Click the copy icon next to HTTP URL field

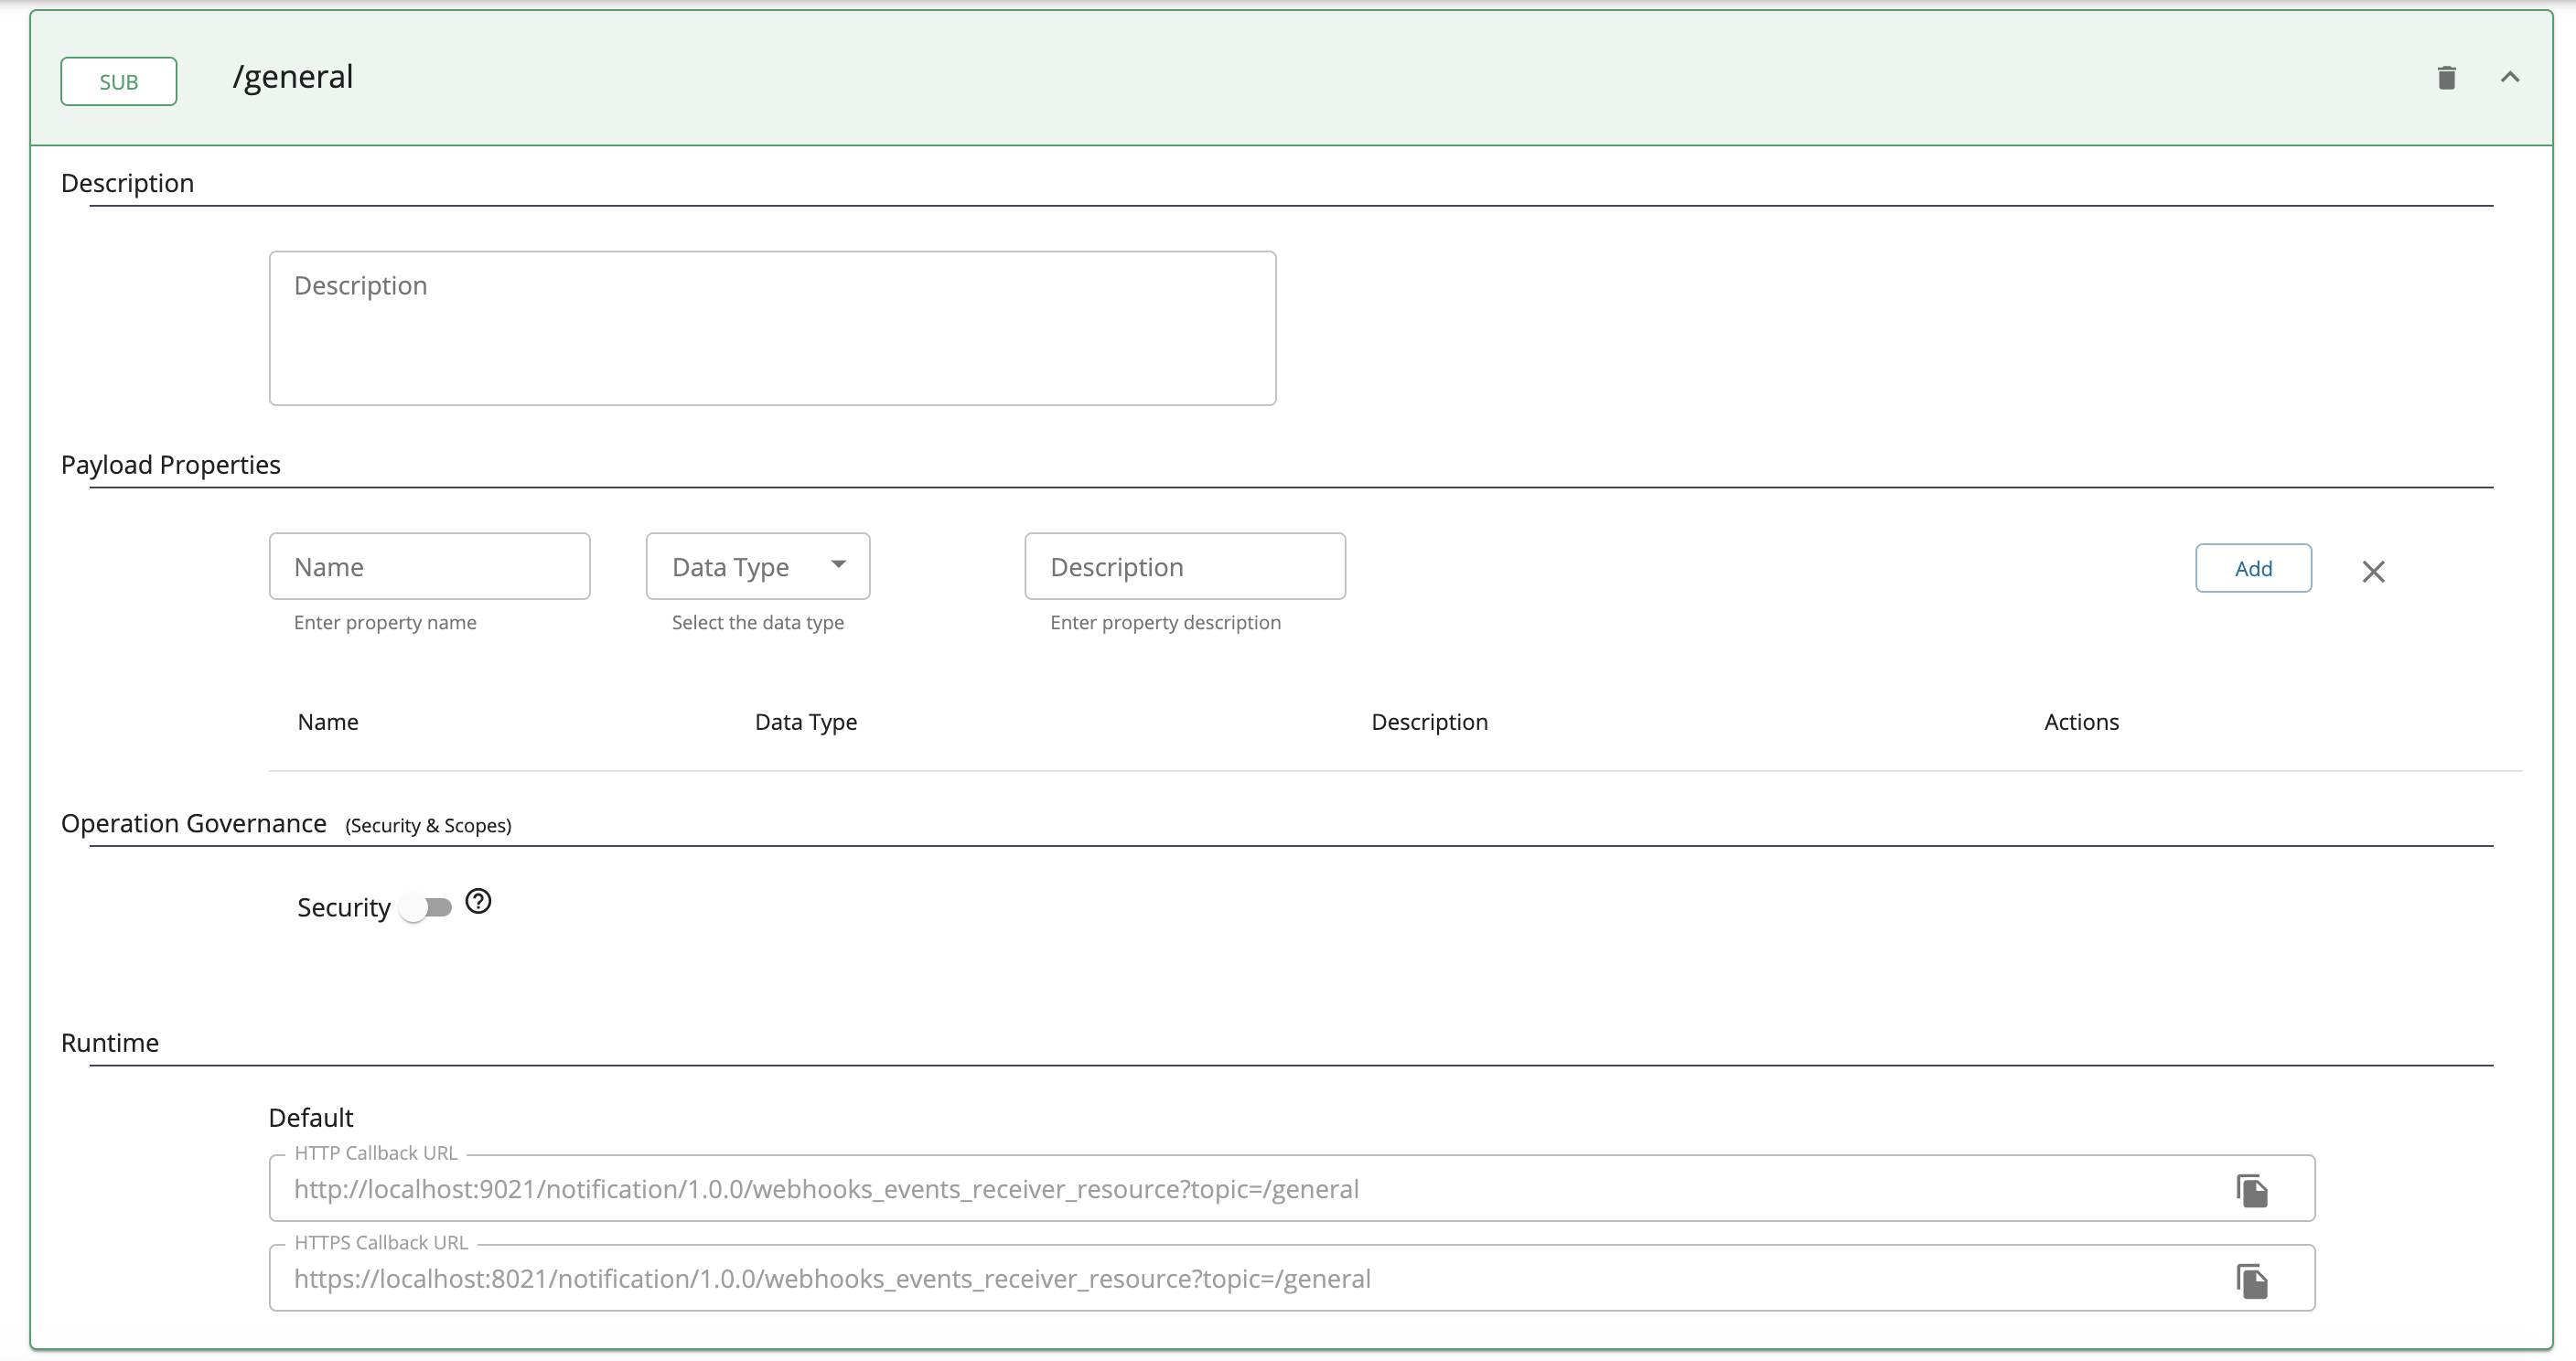pyautogui.click(x=2252, y=1190)
